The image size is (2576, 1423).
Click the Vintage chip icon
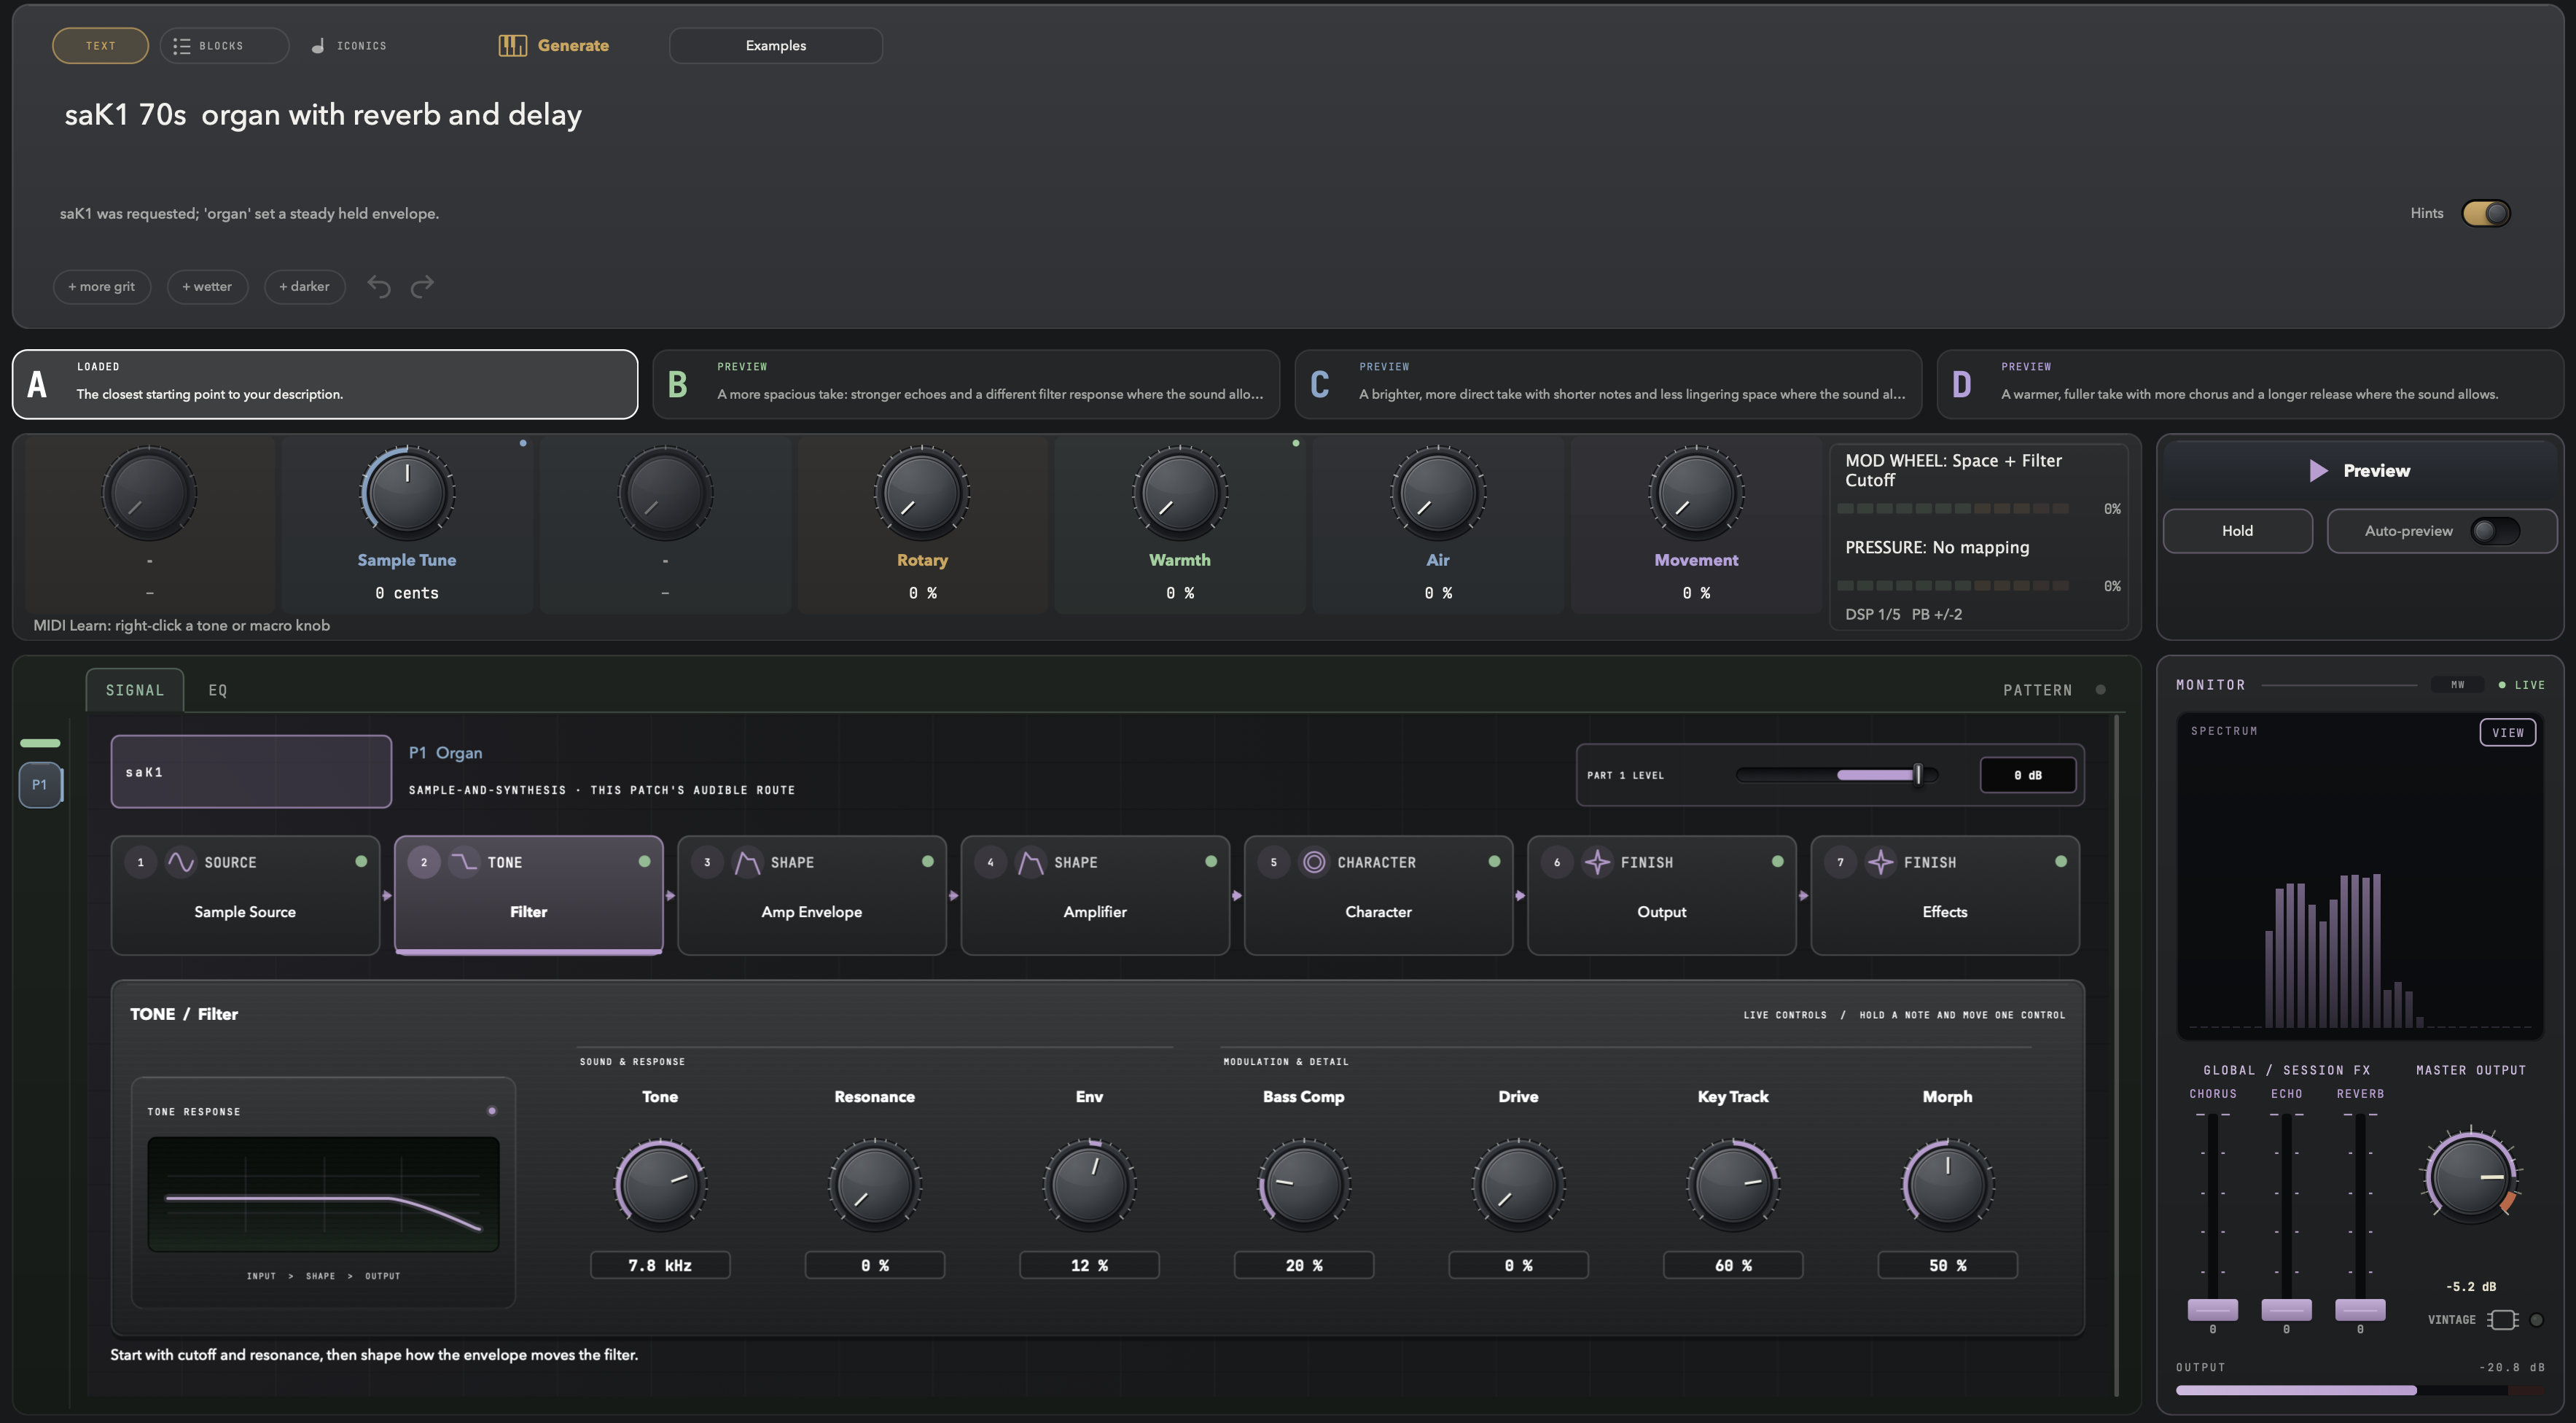pos(2502,1320)
